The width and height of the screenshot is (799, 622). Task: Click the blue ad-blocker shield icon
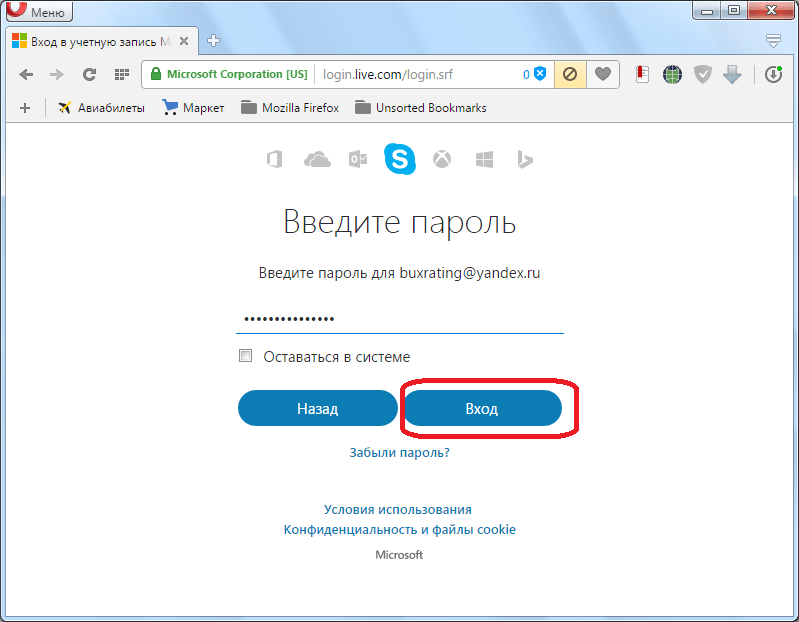pyautogui.click(x=540, y=74)
